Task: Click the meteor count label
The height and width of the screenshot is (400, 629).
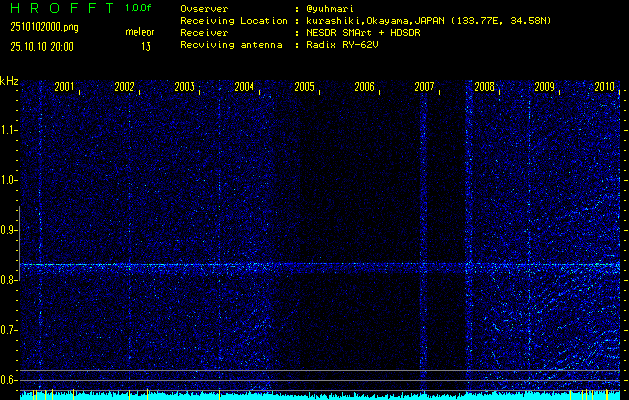Action: coord(140,32)
